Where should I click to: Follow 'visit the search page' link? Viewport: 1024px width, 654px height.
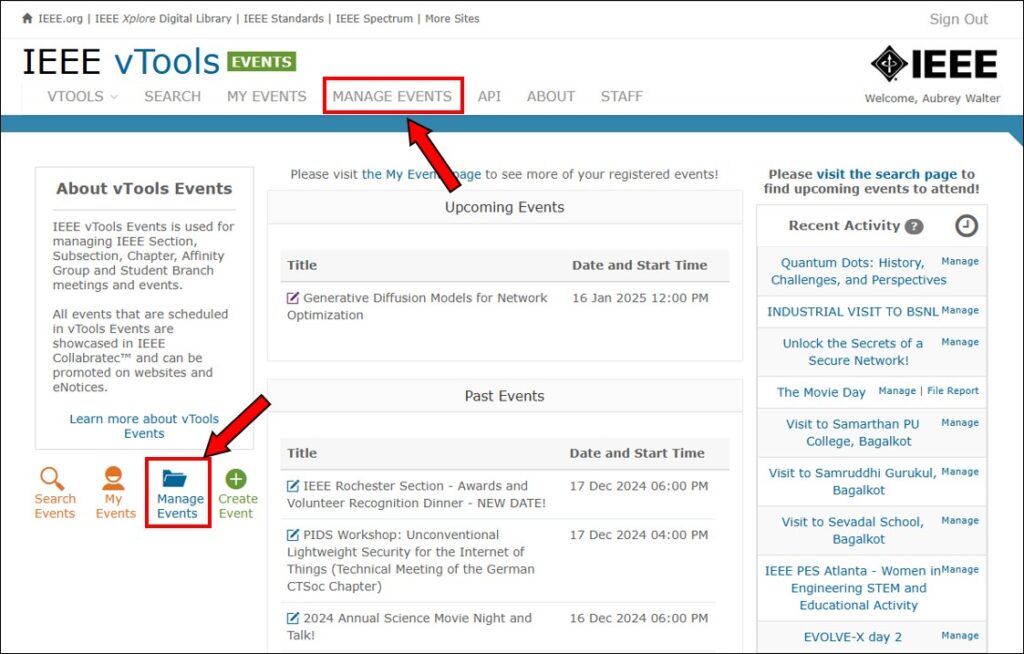886,174
